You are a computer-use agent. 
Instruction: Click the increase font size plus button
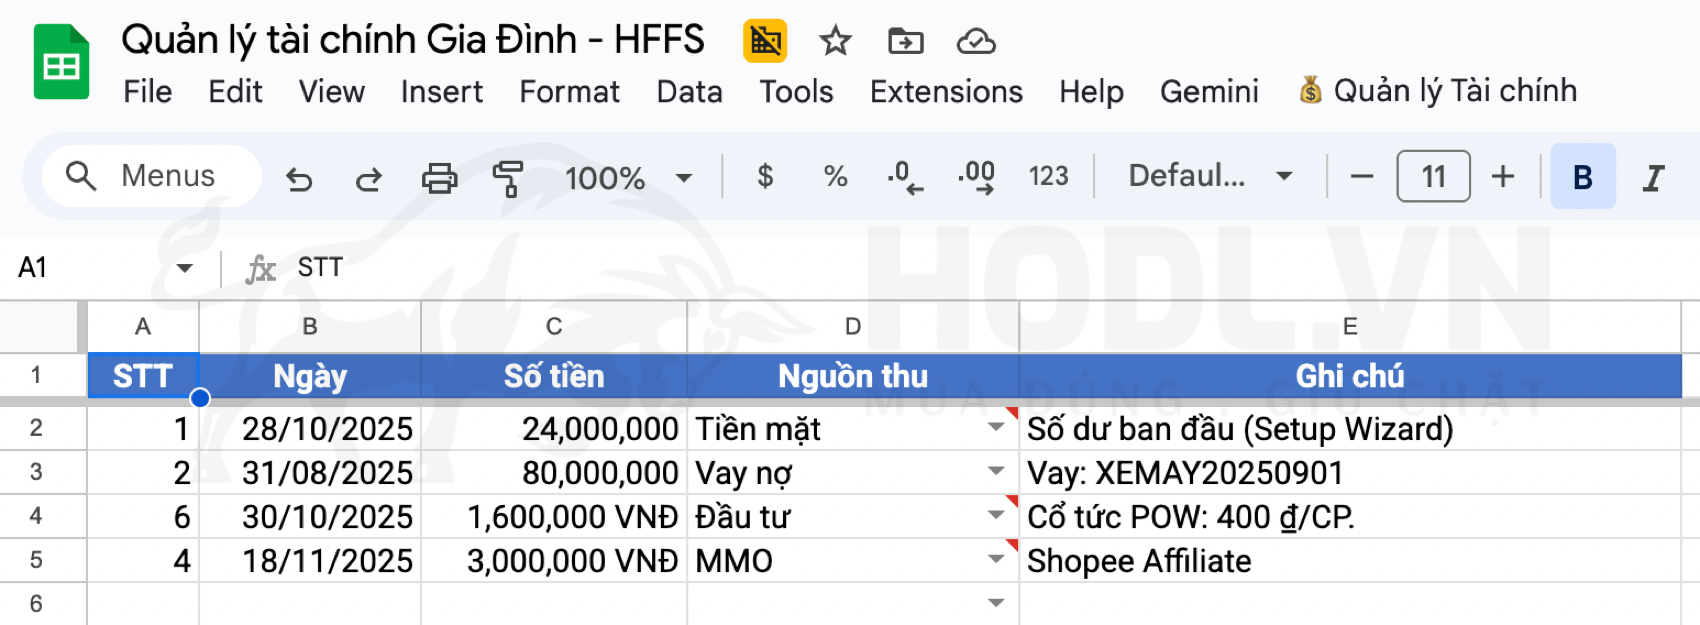(1502, 177)
